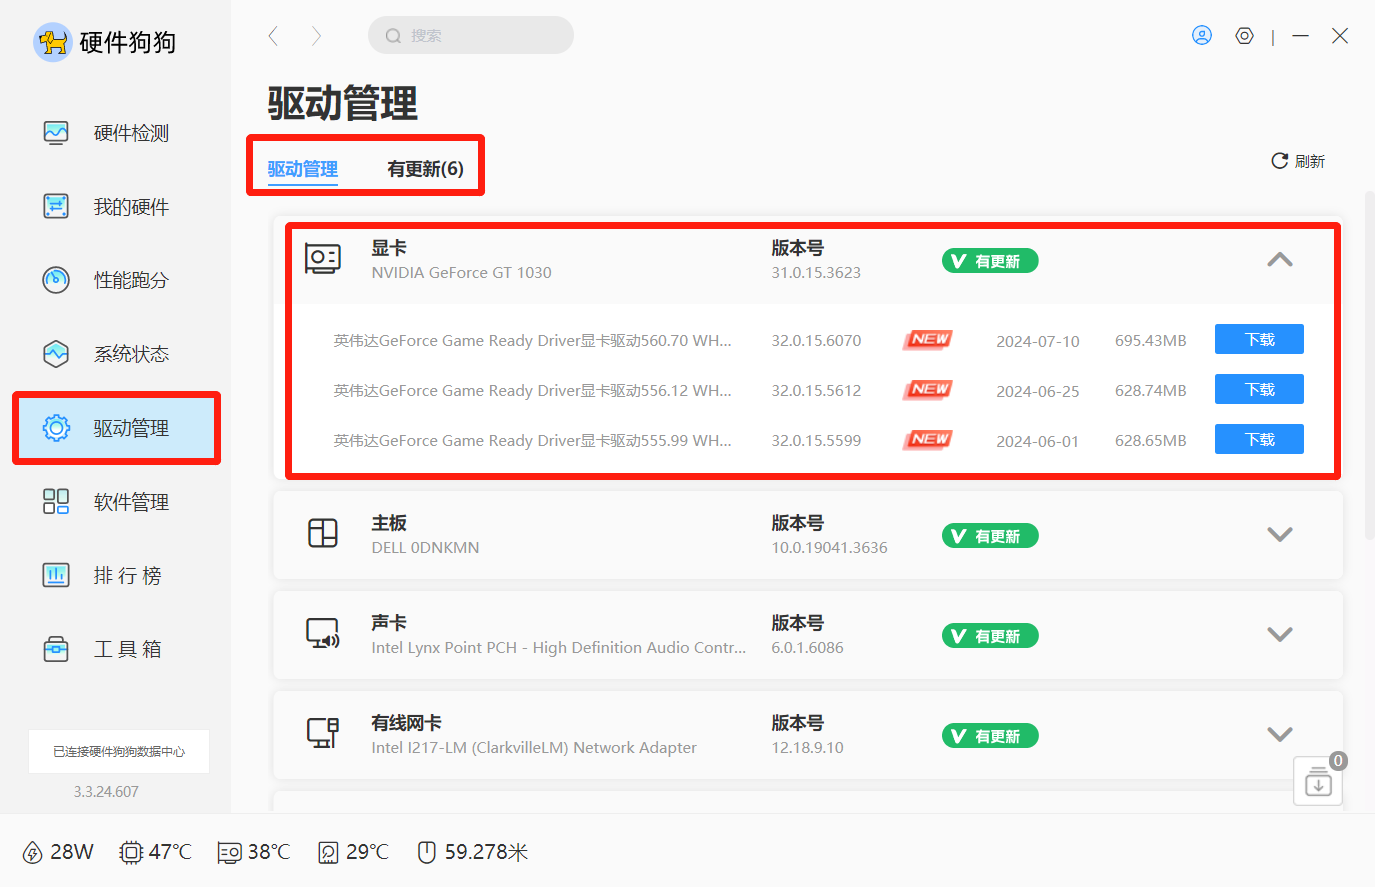Select the 驱动管理 gear icon in sidebar
Screen dimensions: 1375x888
[56, 428]
